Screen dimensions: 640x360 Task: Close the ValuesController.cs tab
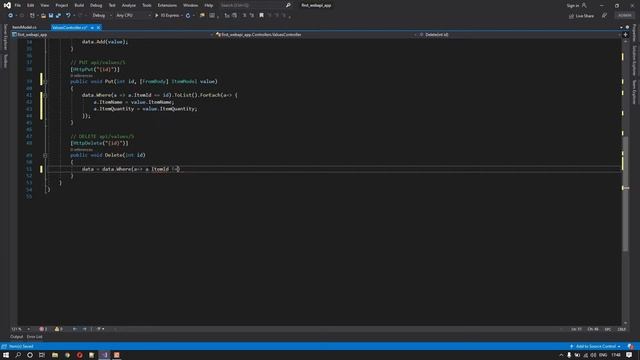[x=98, y=28]
